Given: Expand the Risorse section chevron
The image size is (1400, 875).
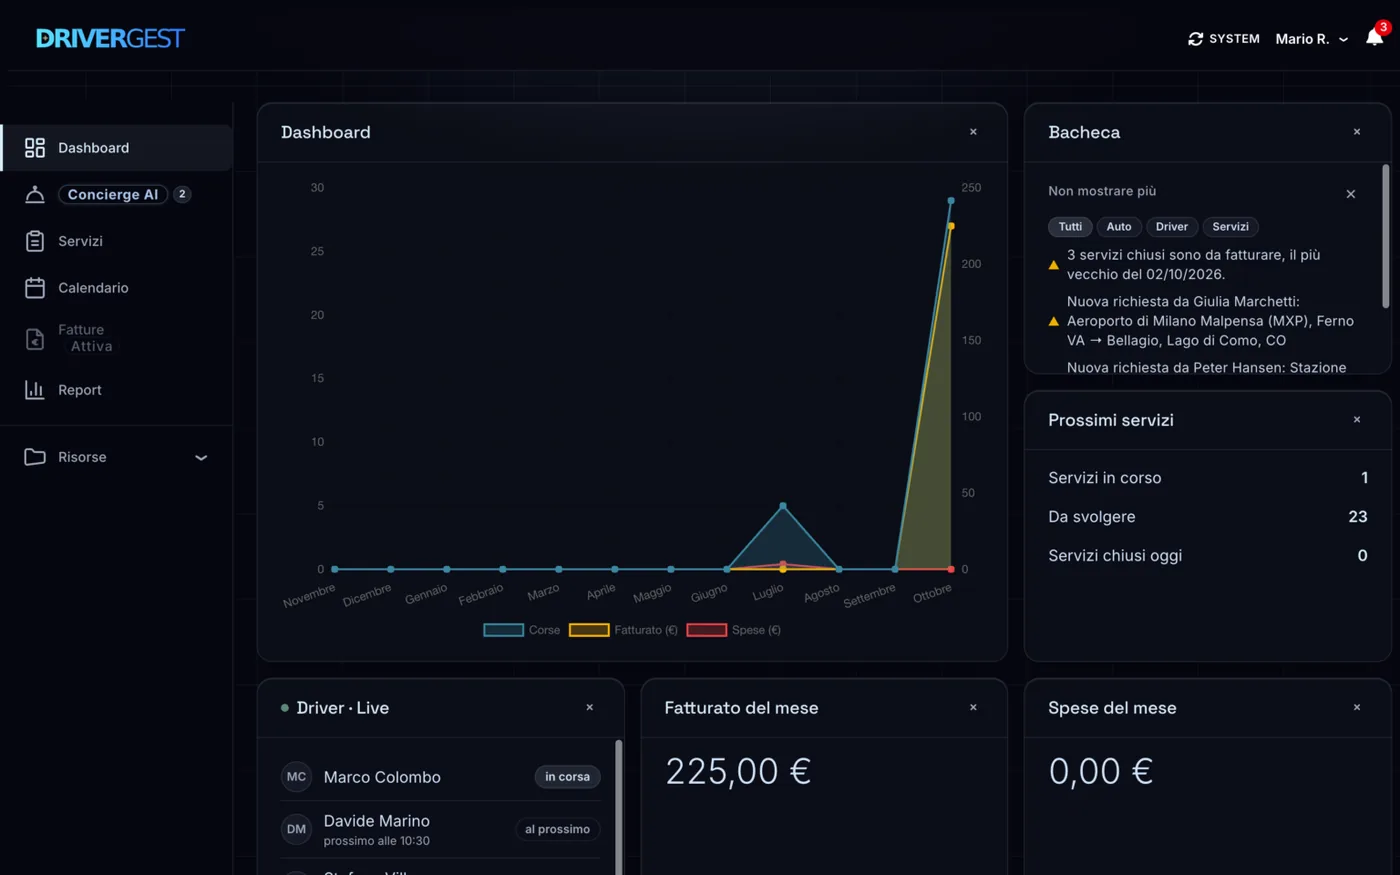Looking at the screenshot, I should 201,458.
